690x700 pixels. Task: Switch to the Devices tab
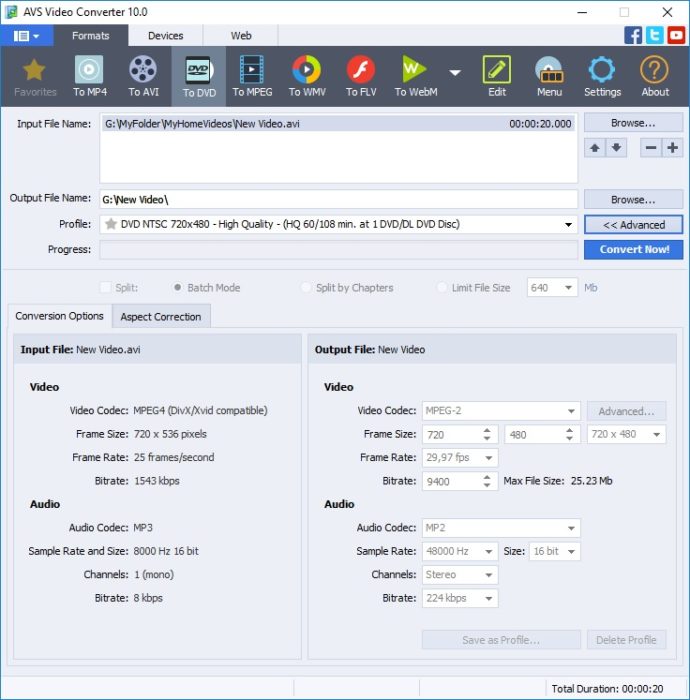click(x=165, y=35)
